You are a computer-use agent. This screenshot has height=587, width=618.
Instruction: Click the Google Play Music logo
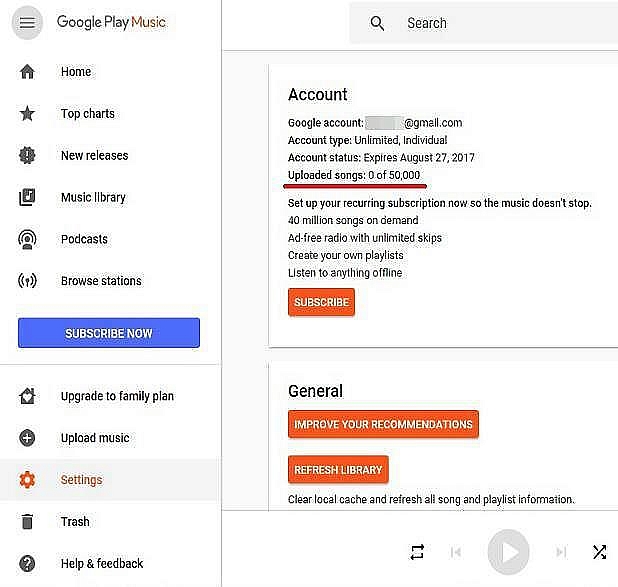pyautogui.click(x=111, y=22)
